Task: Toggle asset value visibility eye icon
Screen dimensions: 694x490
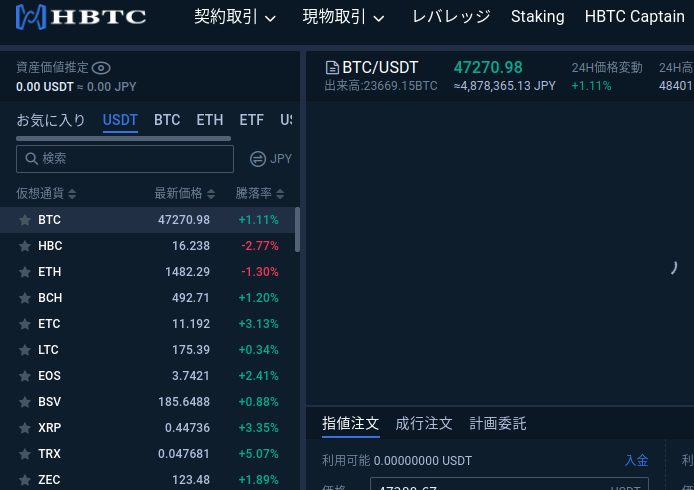Action: coord(101,68)
